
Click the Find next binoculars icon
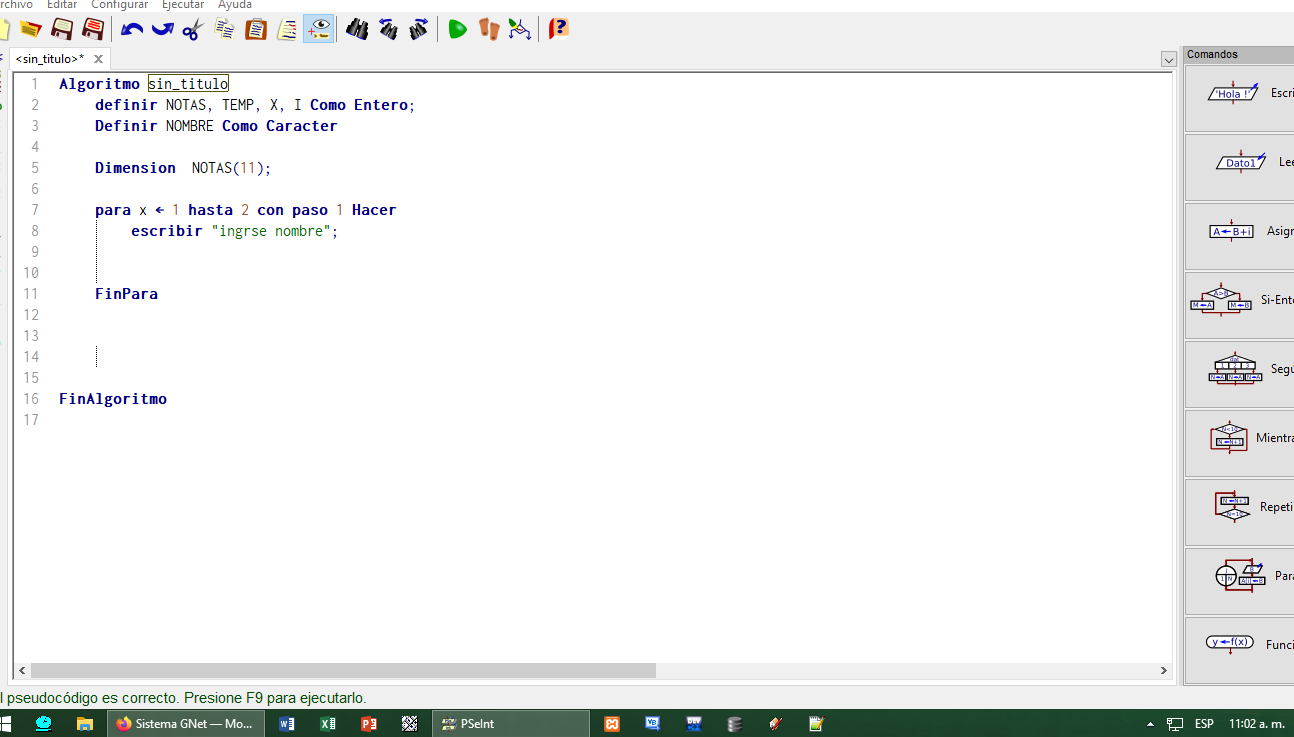(419, 29)
